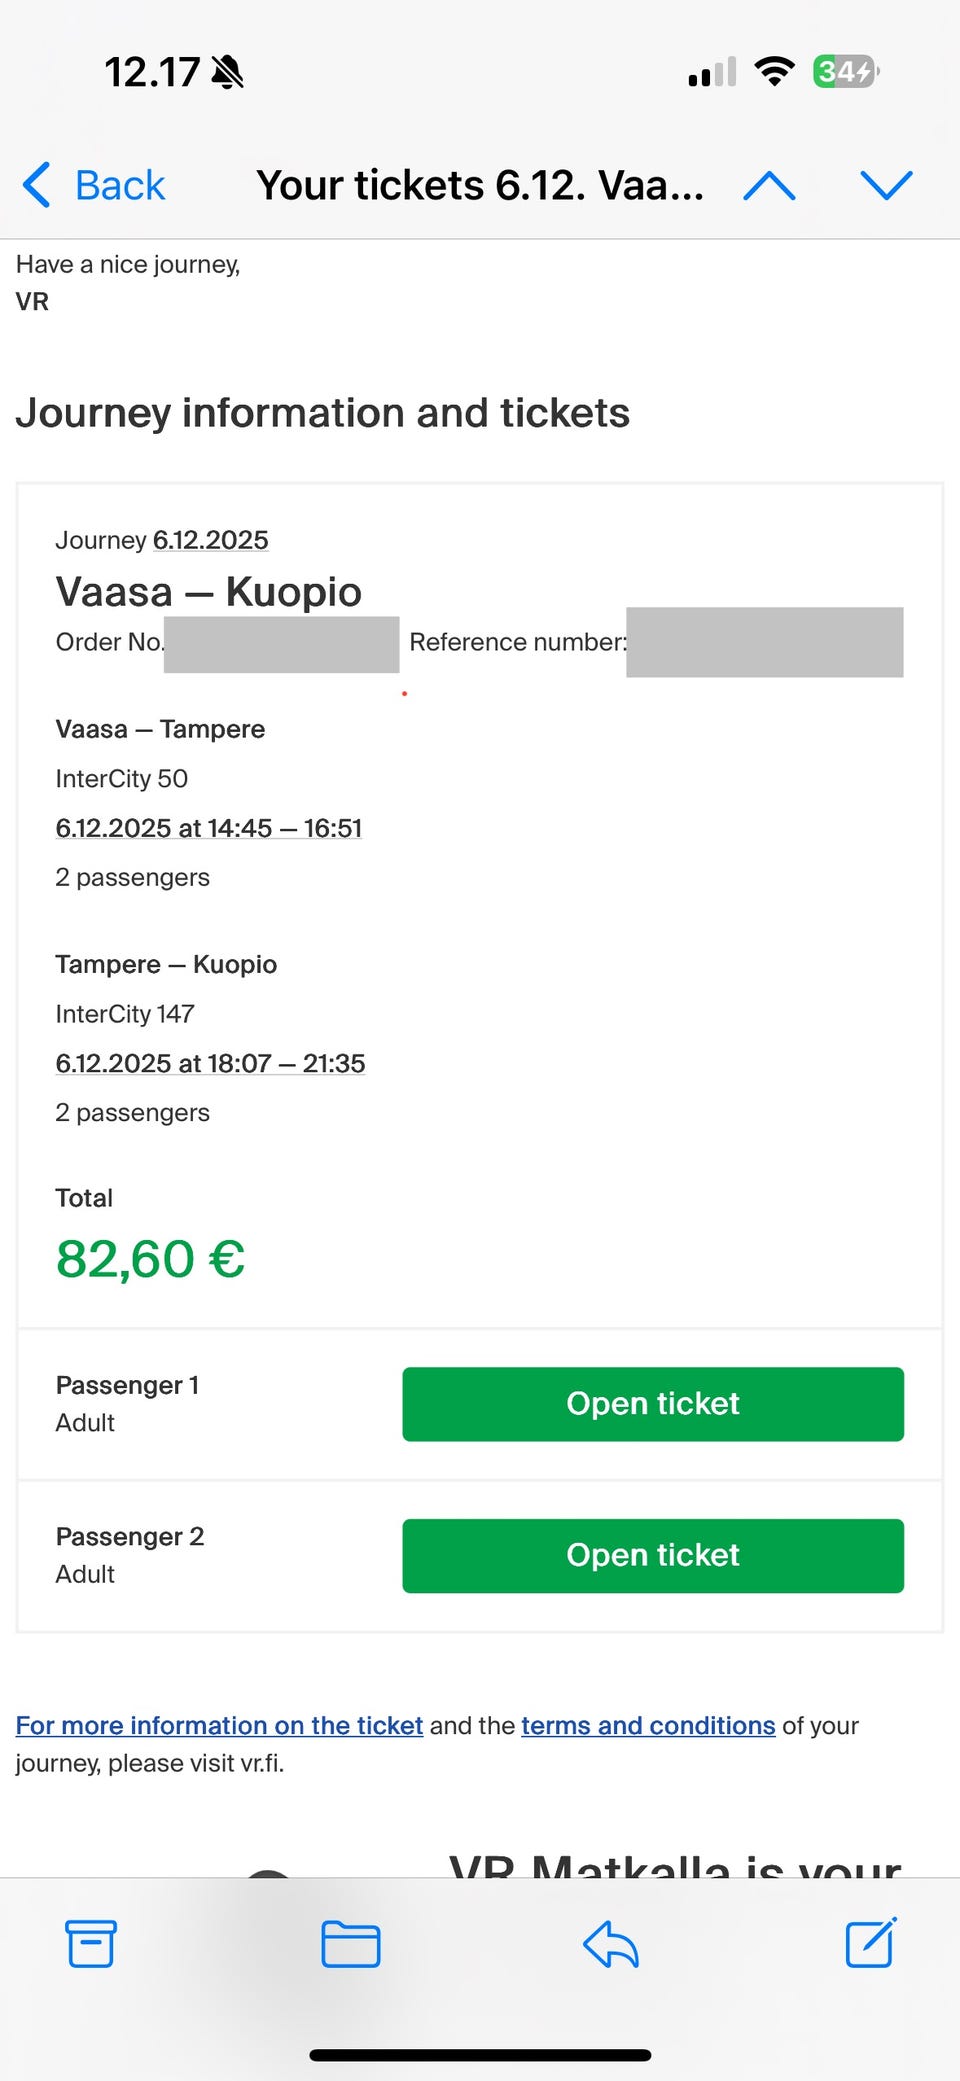This screenshot has width=960, height=2081.
Task: Open the terms and conditions link
Action: pos(648,1725)
